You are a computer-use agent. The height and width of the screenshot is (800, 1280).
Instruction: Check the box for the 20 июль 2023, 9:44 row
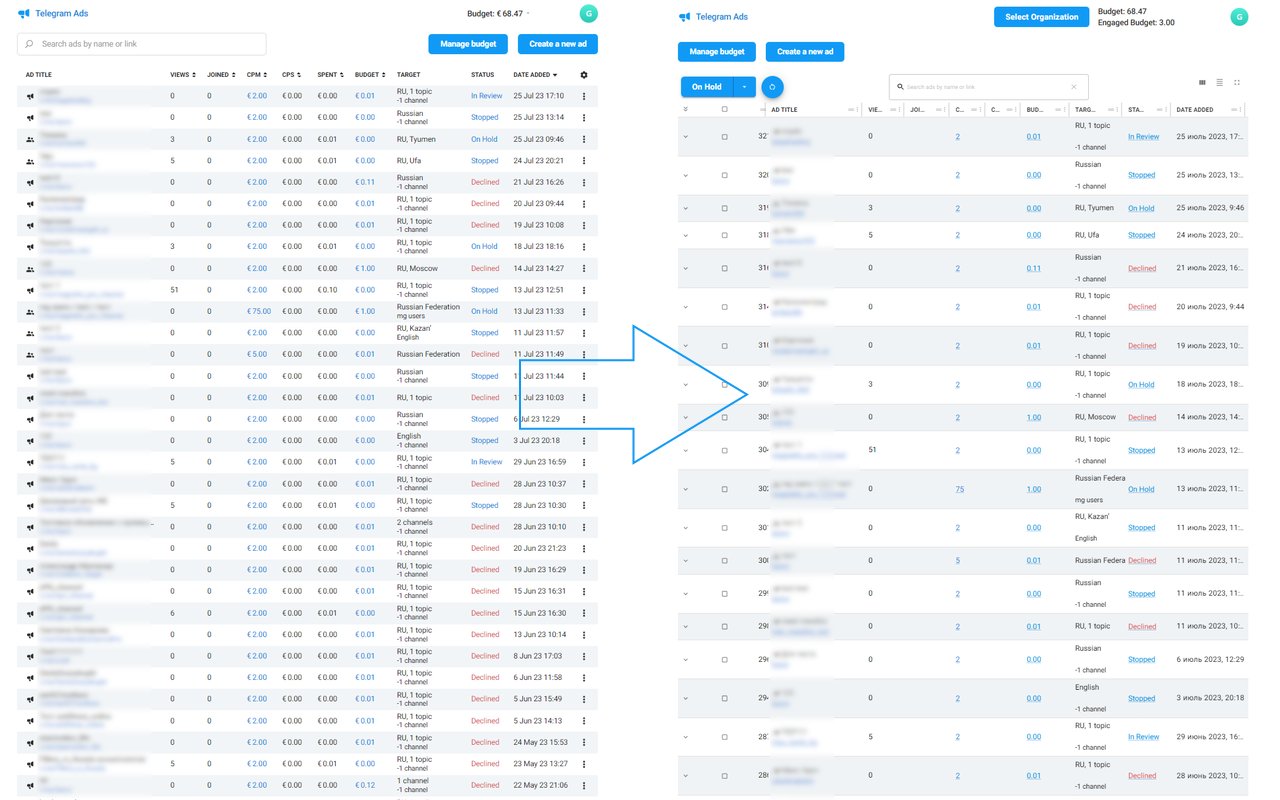725,307
